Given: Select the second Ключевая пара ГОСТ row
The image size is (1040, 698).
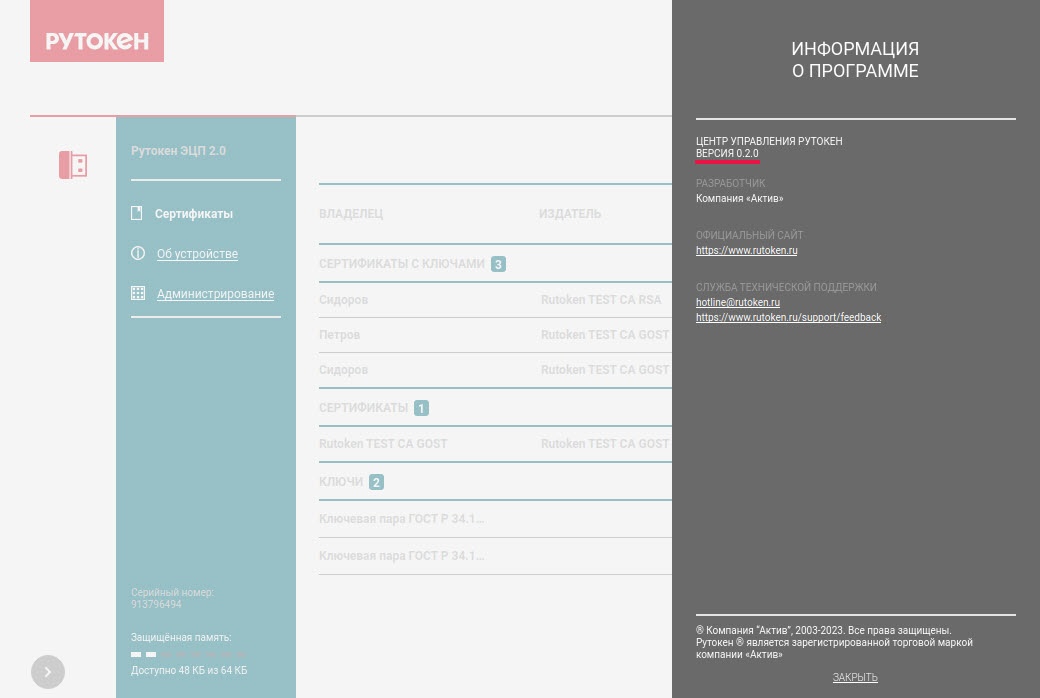Looking at the screenshot, I should coord(495,556).
